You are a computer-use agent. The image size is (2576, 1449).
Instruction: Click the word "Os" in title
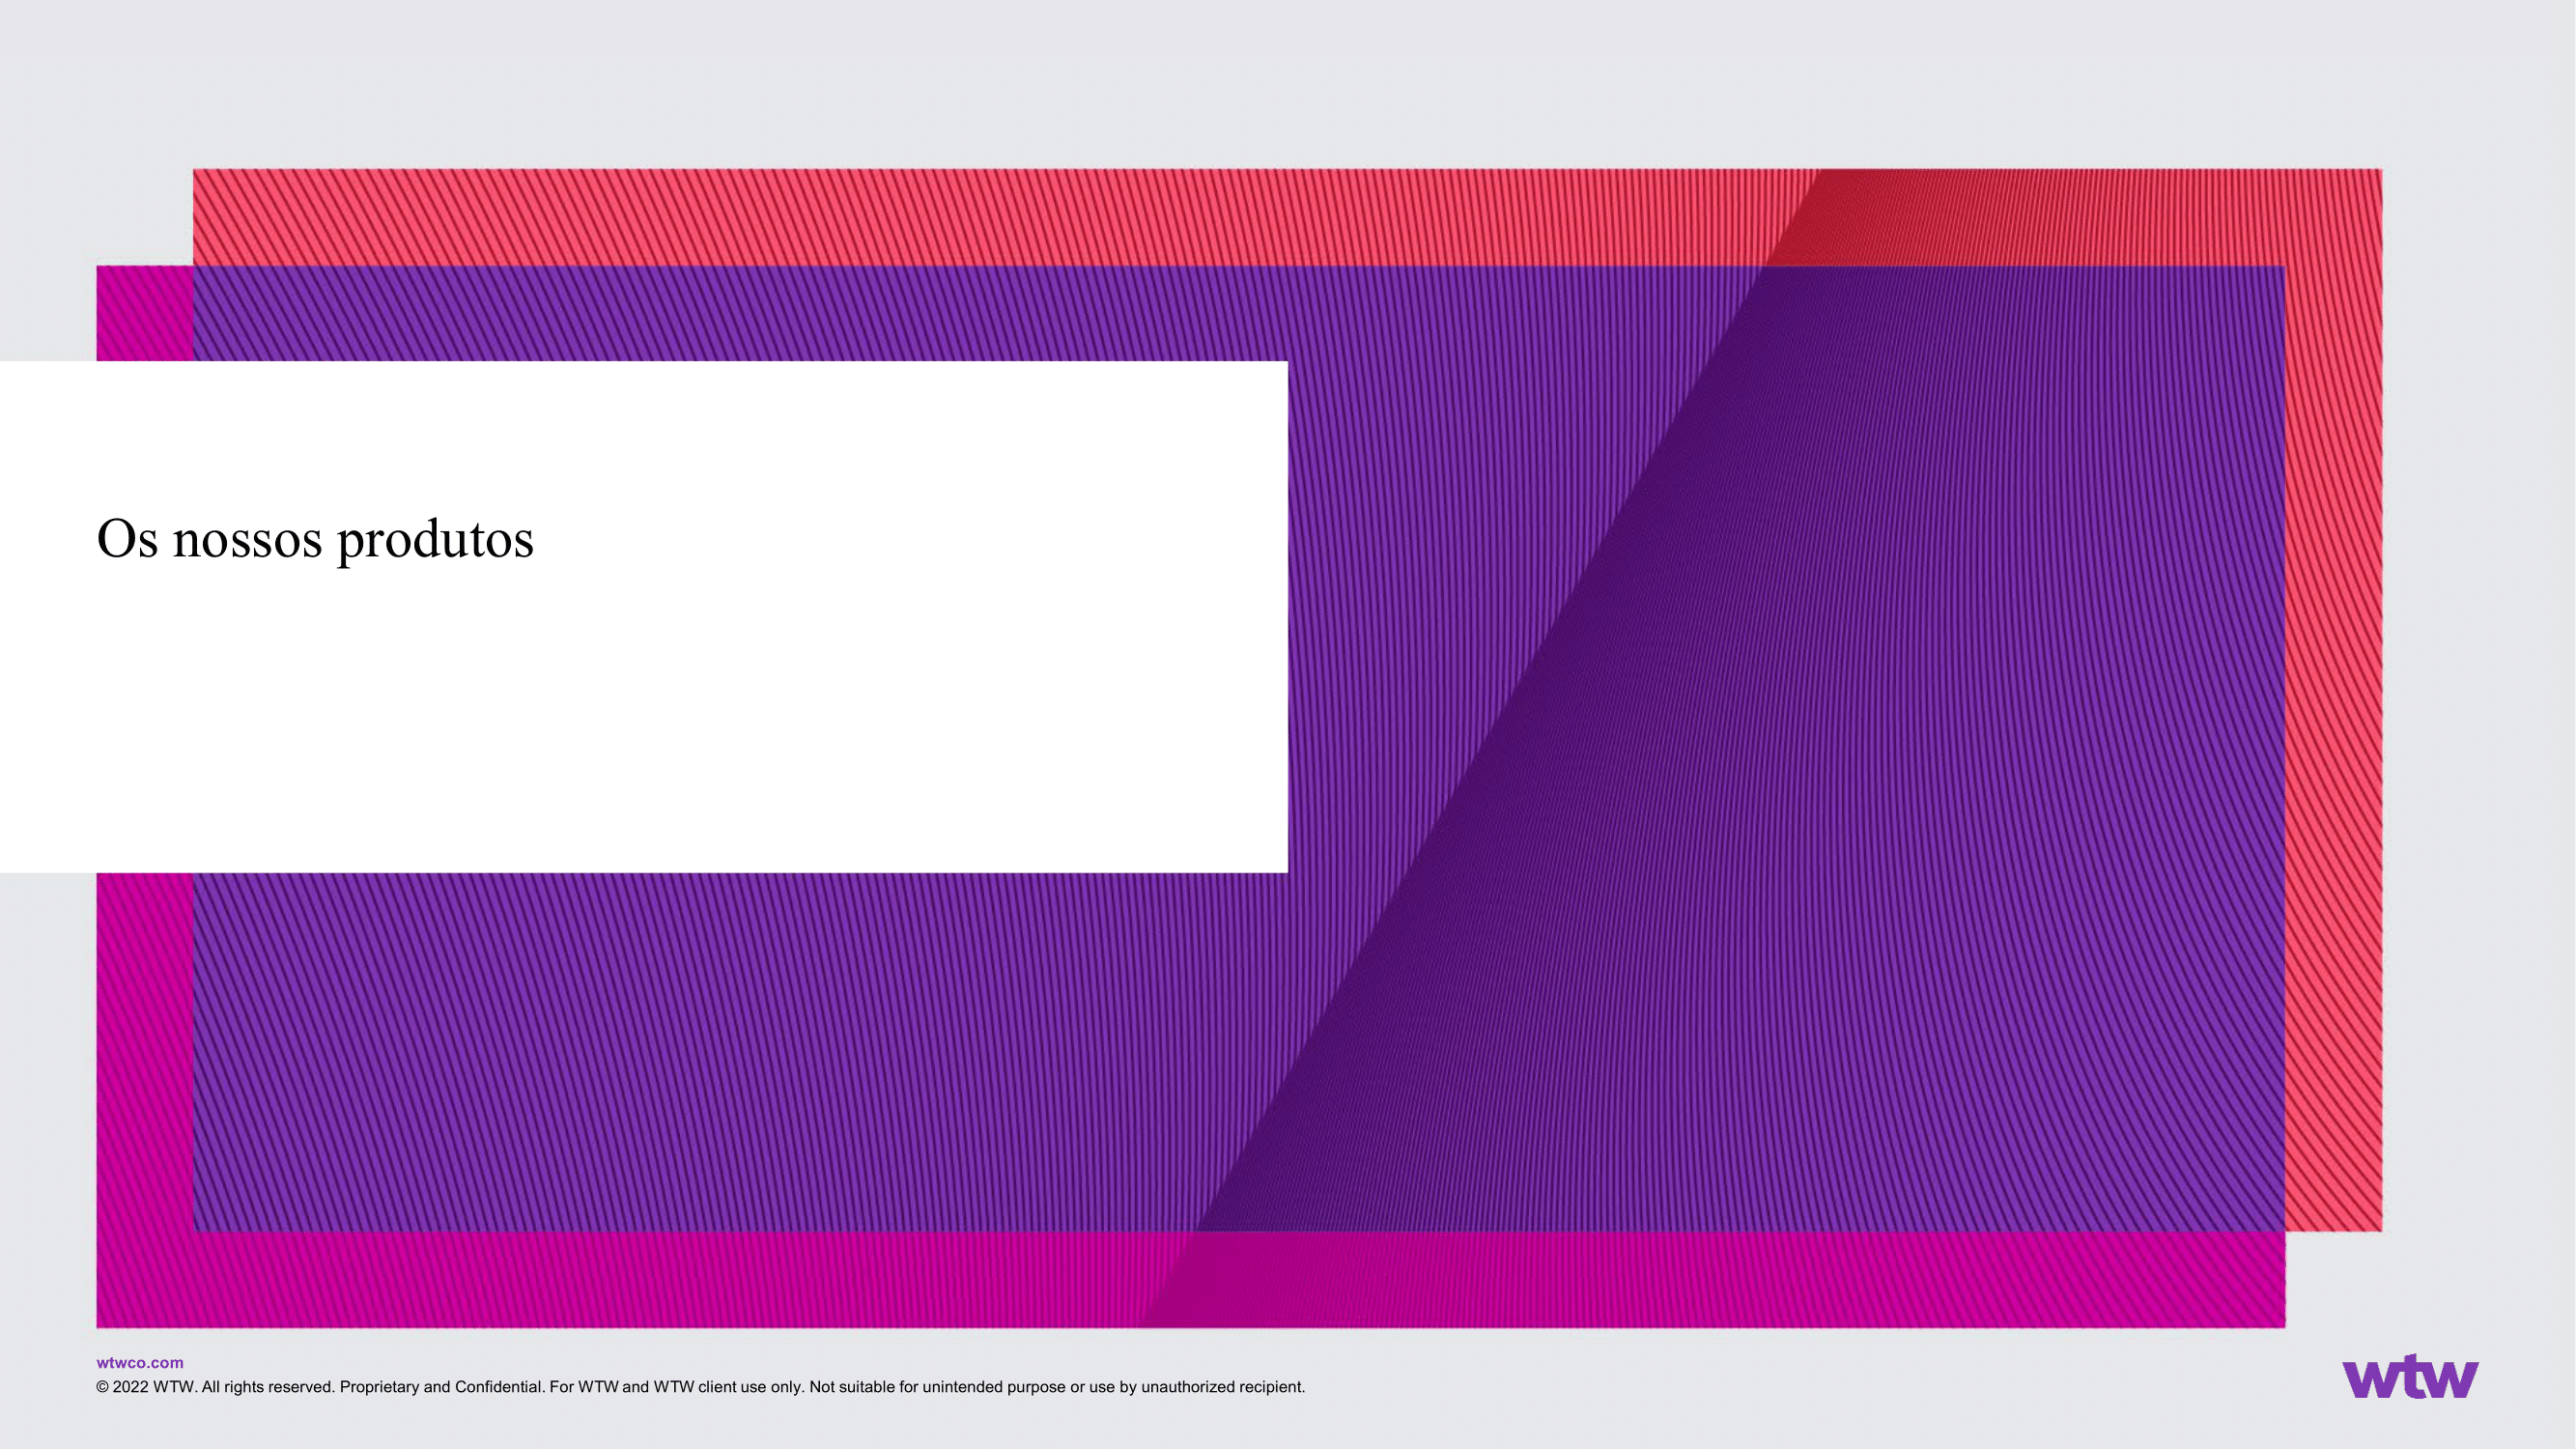point(127,539)
